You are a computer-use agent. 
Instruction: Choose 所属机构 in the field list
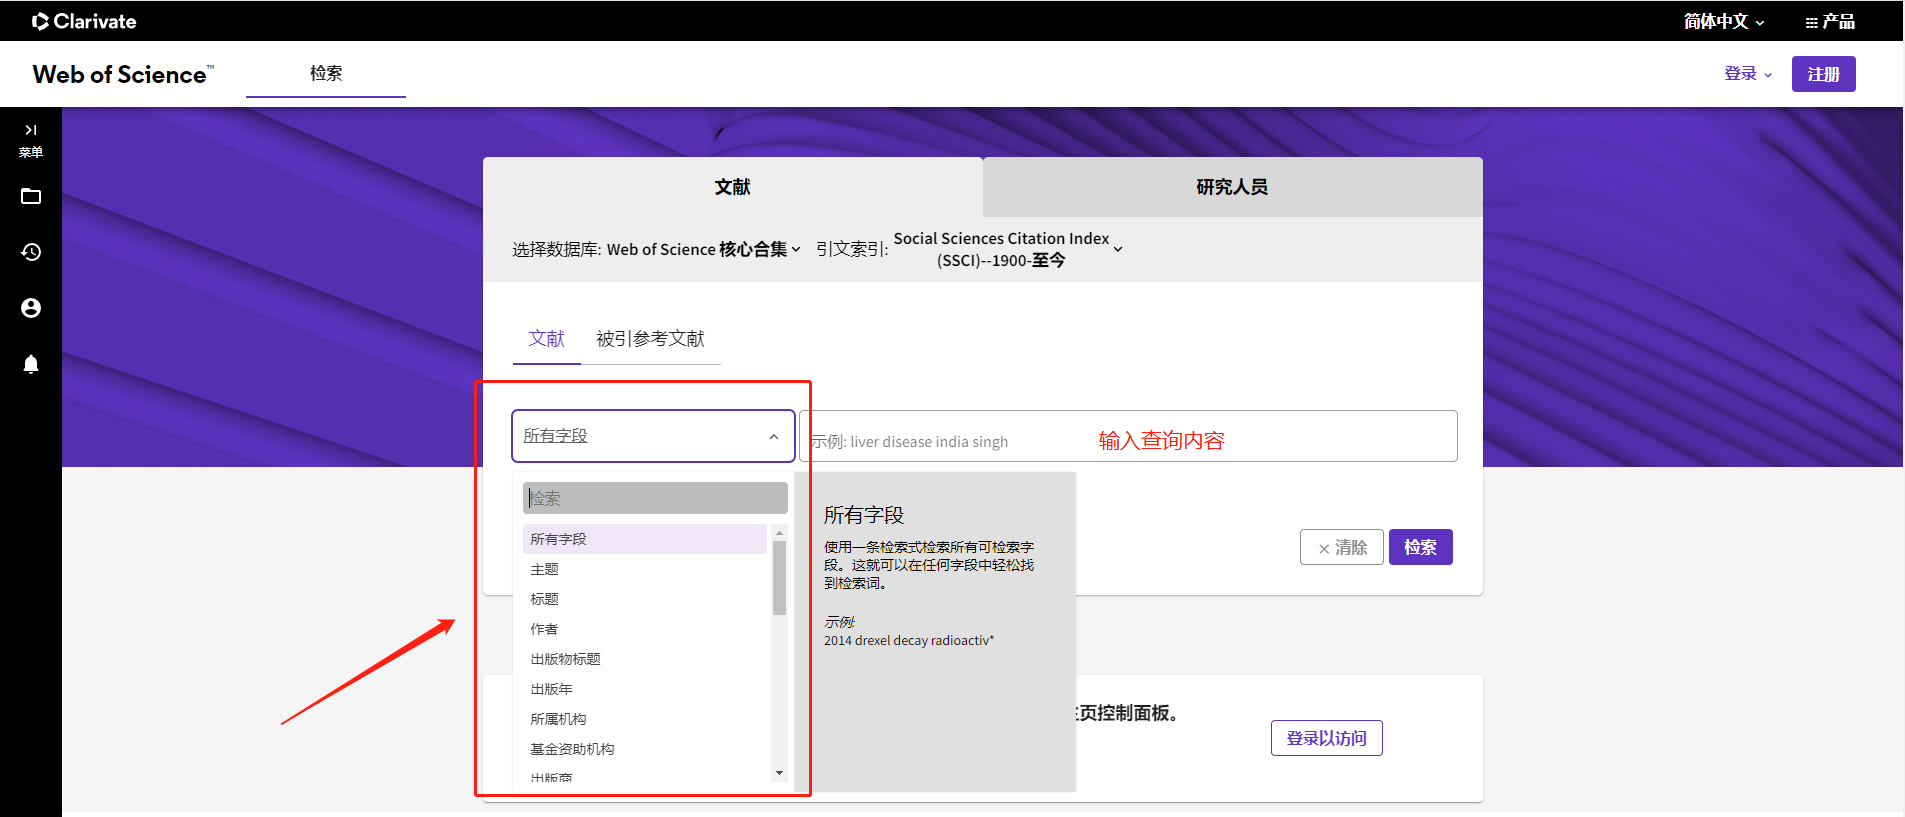[644, 719]
